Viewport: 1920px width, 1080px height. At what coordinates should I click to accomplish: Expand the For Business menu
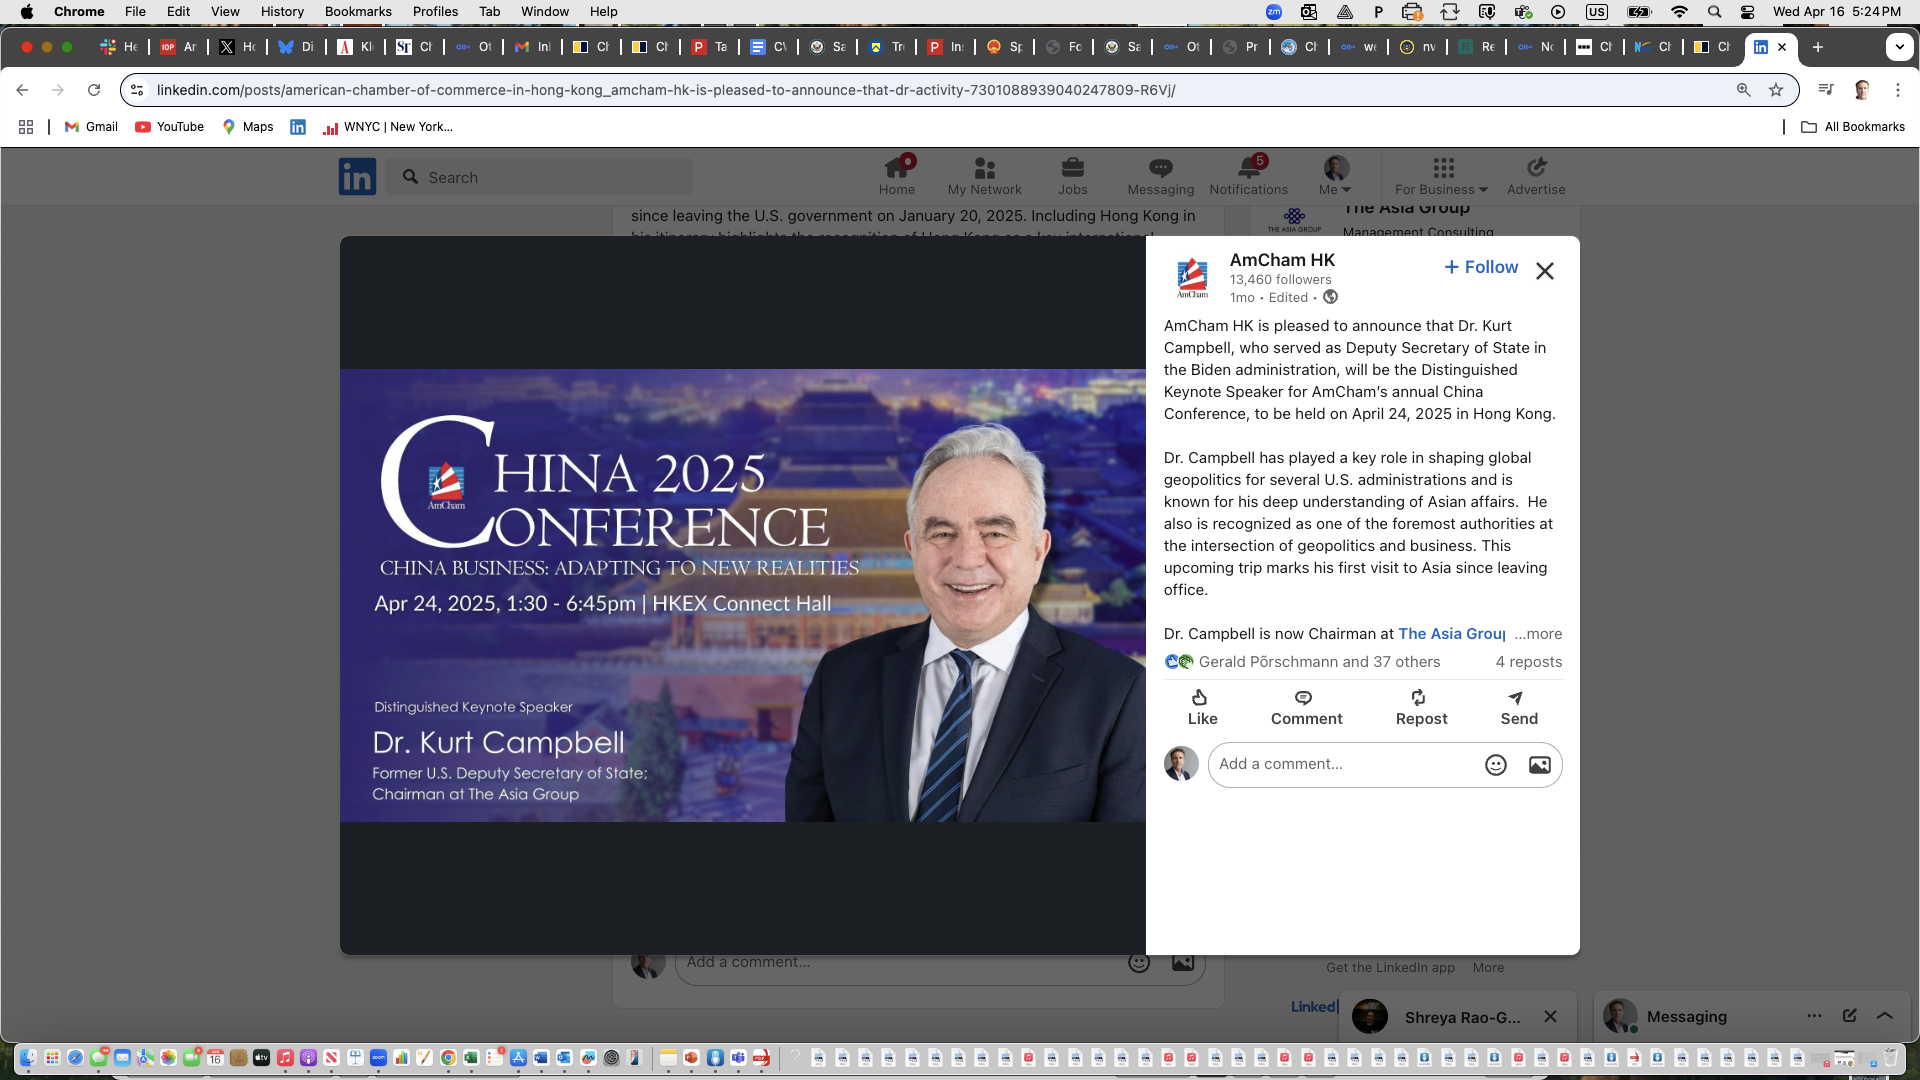click(1442, 176)
